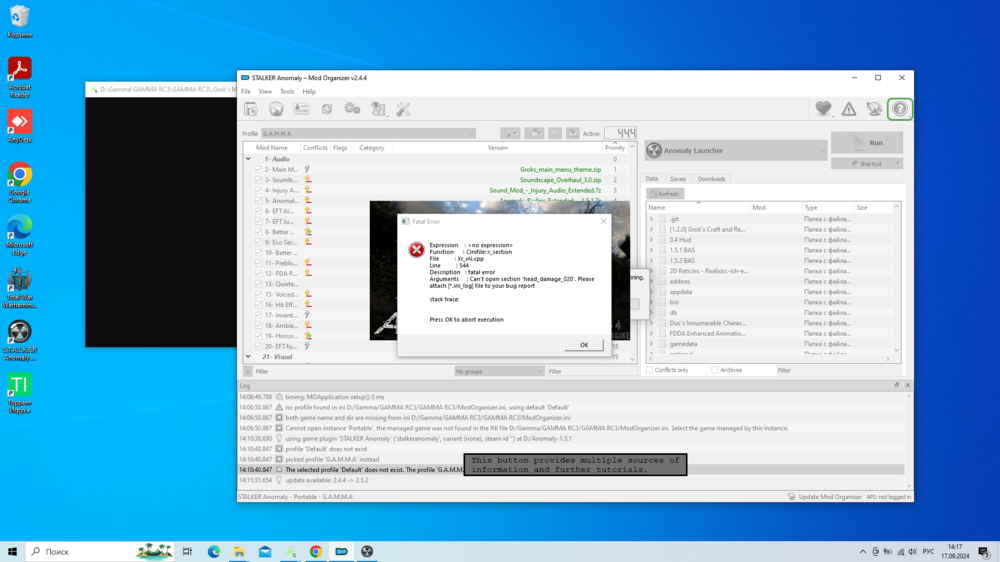The height and width of the screenshot is (562, 1000).
Task: Switch to the Downloads tab
Action: pyautogui.click(x=711, y=179)
